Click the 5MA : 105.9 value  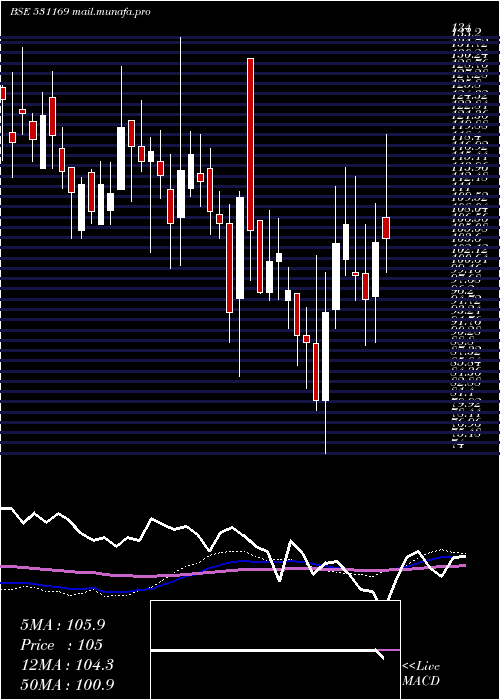(x=63, y=625)
